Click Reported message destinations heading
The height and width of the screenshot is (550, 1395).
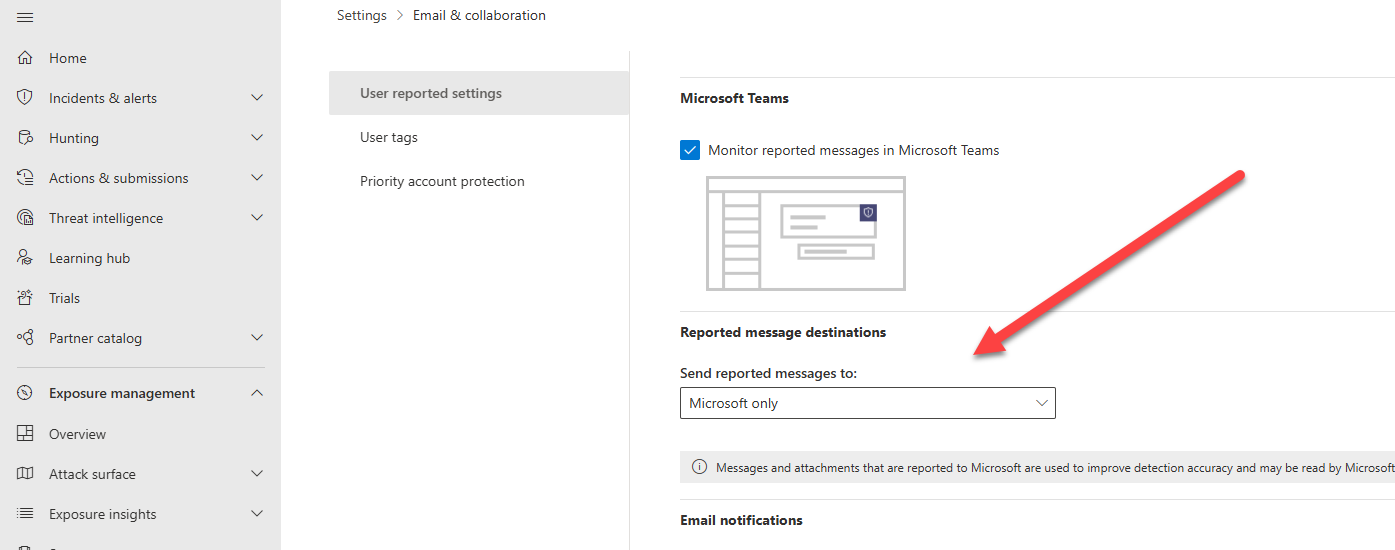click(783, 332)
